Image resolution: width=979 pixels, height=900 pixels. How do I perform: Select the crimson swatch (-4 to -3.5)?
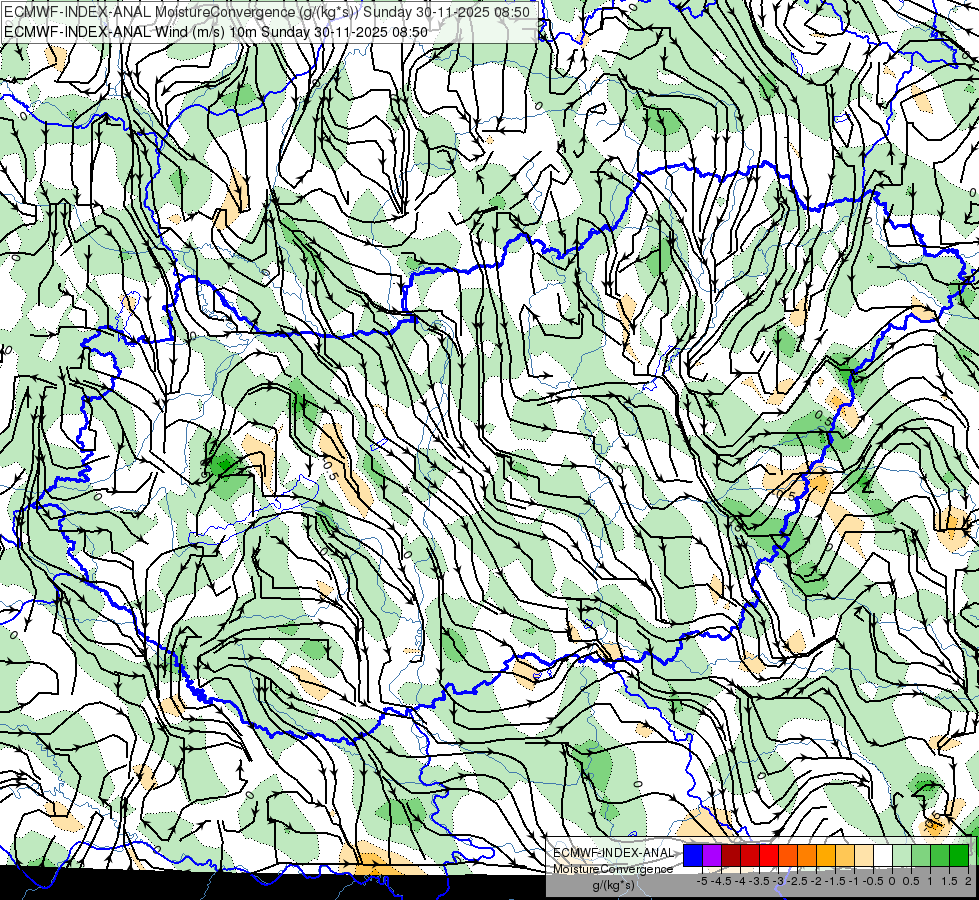pyautogui.click(x=750, y=856)
